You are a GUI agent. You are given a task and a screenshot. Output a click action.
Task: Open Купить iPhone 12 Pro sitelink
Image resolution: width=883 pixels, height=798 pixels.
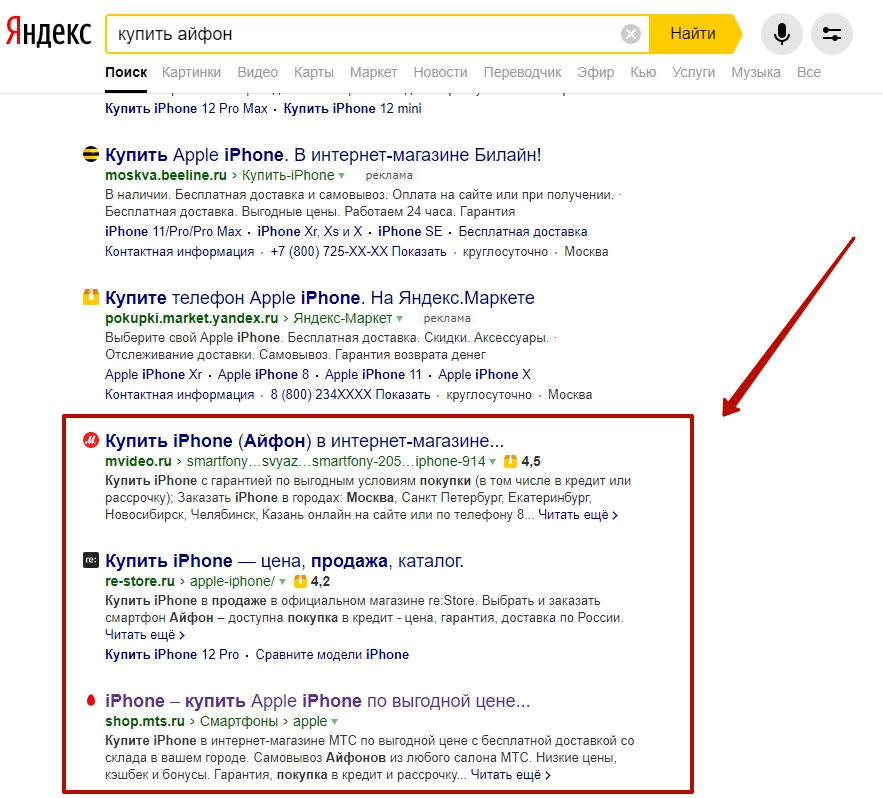click(x=172, y=654)
